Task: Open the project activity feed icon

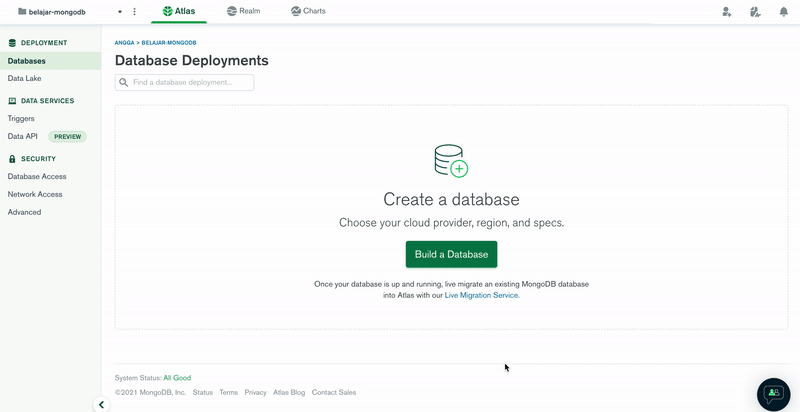Action: 756,12
